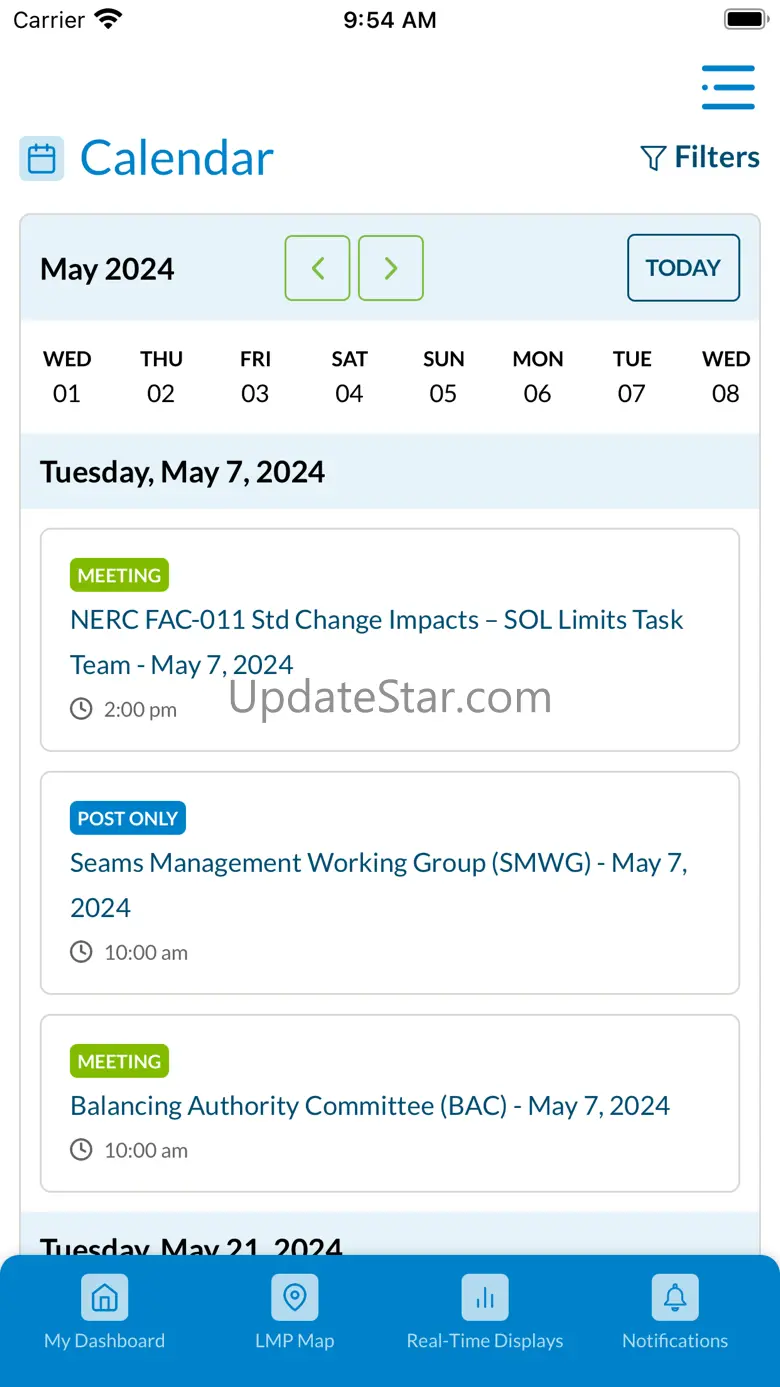Select Friday 03 in the date strip
Image resolution: width=780 pixels, height=1387 pixels.
coord(255,377)
